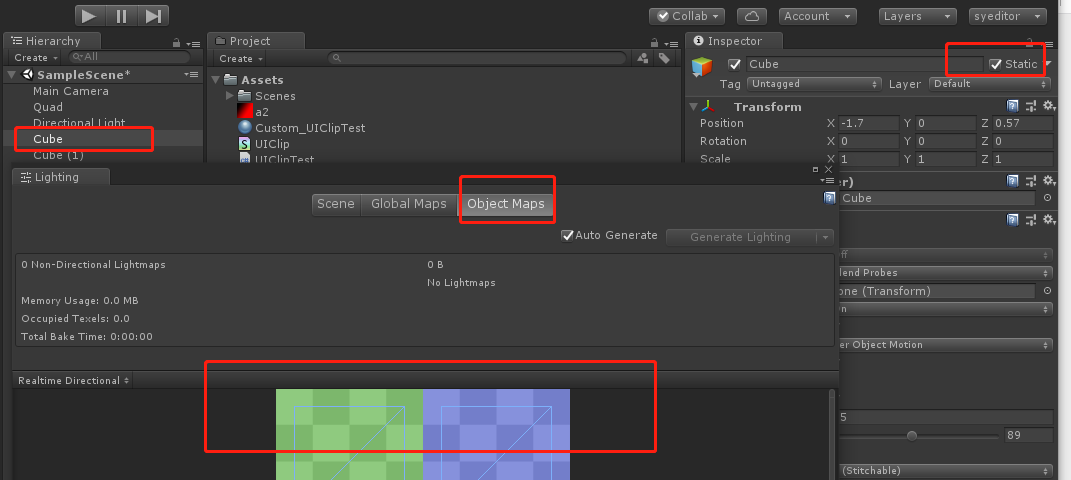Image resolution: width=1071 pixels, height=480 pixels.
Task: Click the Step frame button
Action: coord(153,16)
